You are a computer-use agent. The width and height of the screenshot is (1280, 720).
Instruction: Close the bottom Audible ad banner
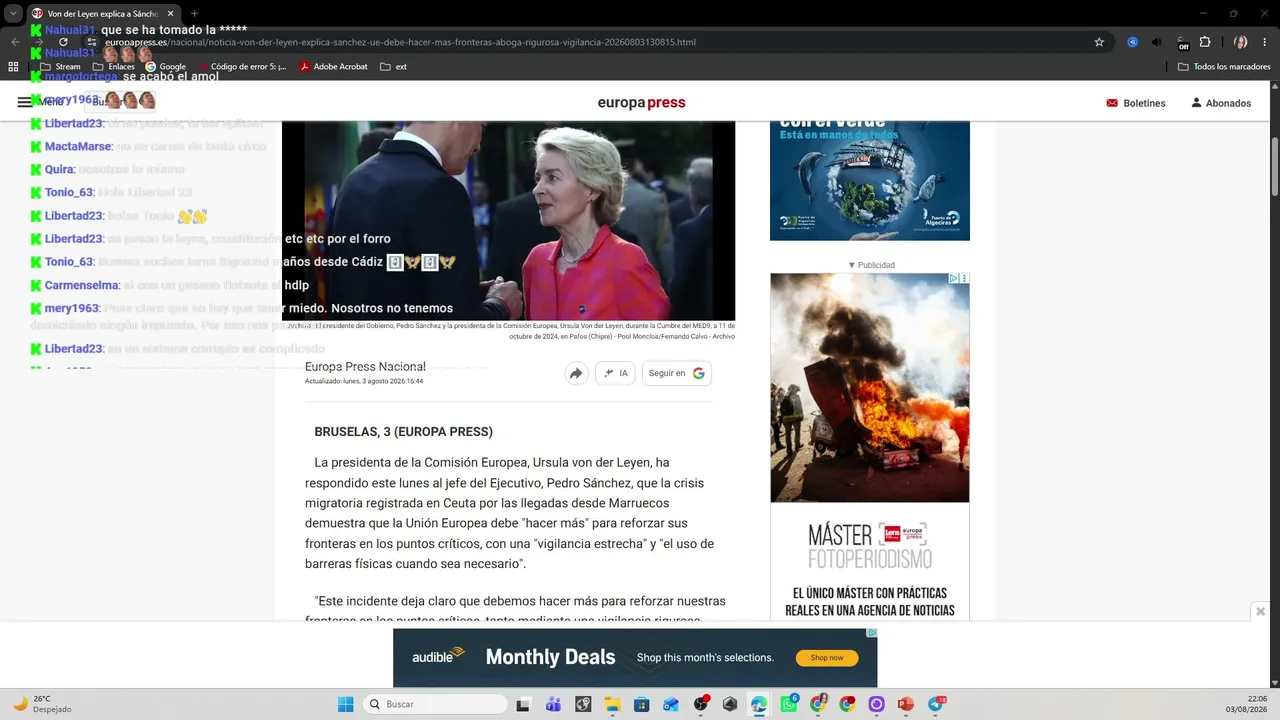pos(1260,611)
